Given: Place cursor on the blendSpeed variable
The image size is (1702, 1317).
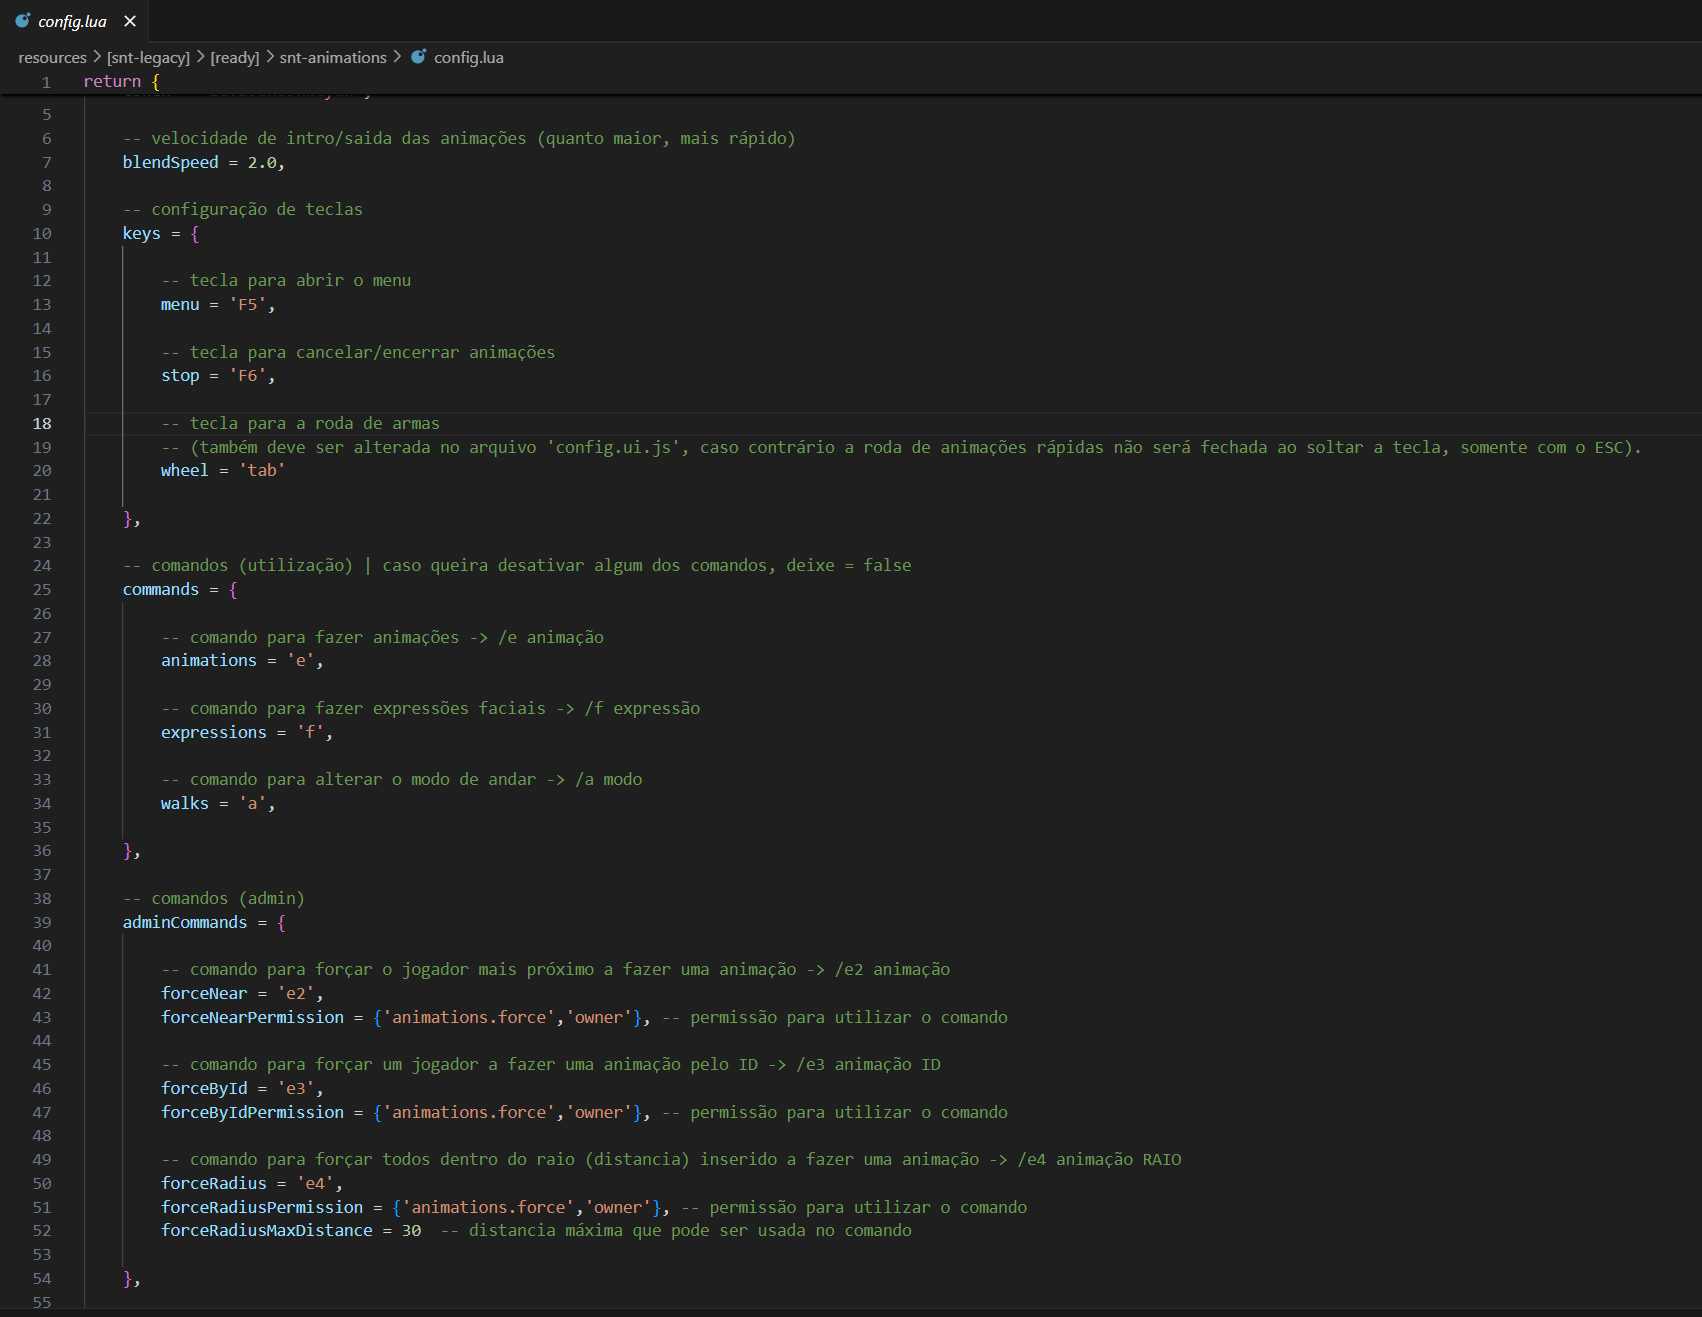Looking at the screenshot, I should click(170, 163).
